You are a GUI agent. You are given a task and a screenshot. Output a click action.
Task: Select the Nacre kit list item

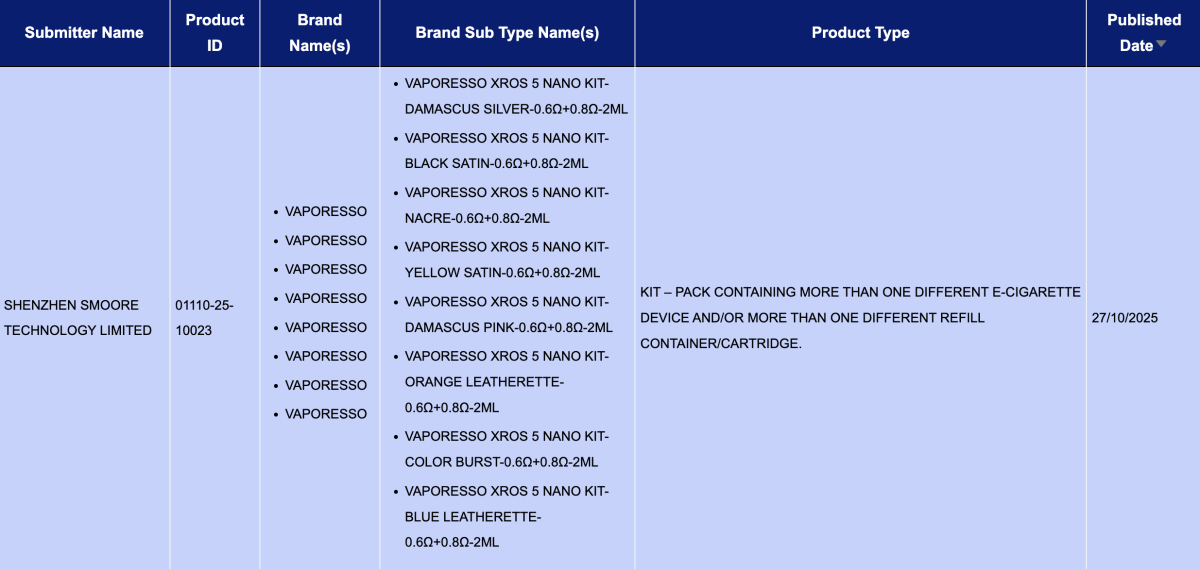507,205
